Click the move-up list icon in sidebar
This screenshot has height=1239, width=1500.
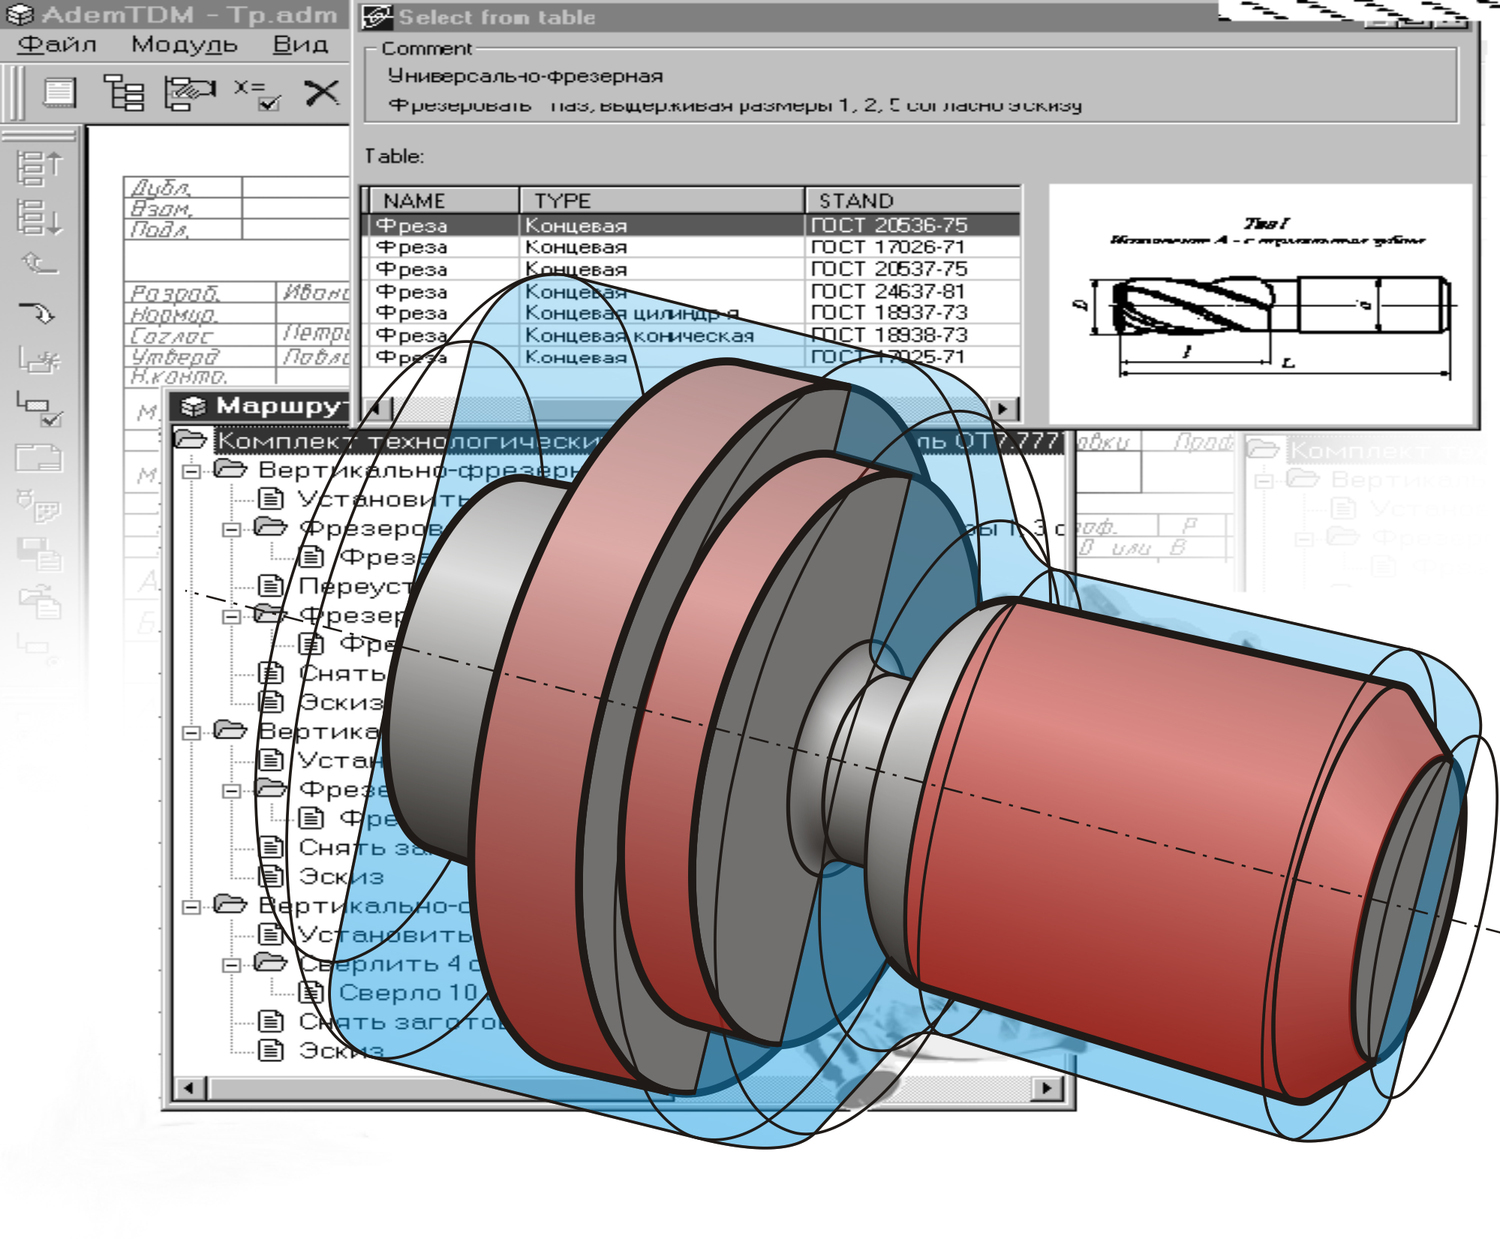(x=40, y=168)
